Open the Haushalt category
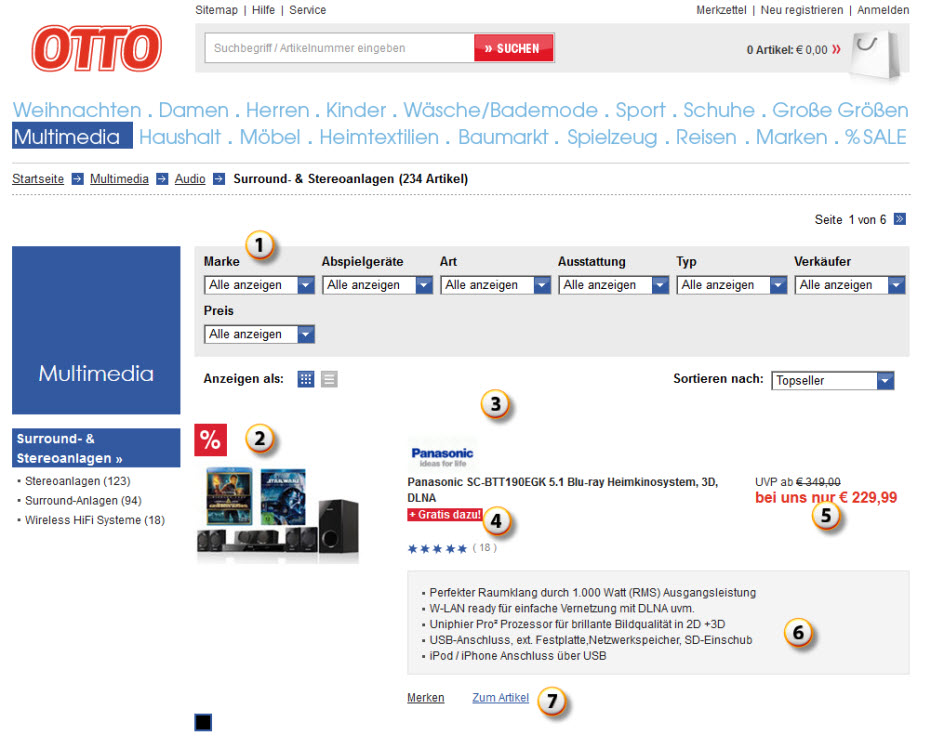Image resolution: width=940 pixels, height=744 pixels. click(x=180, y=137)
